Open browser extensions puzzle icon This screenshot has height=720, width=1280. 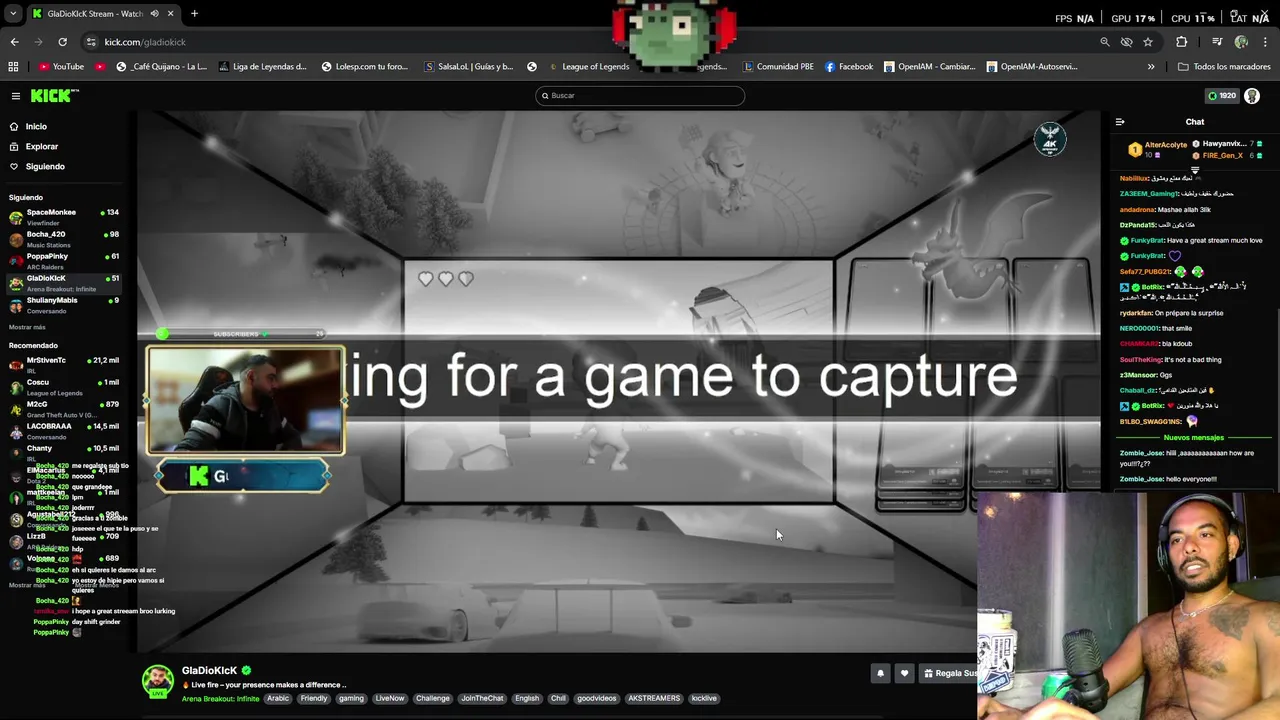[1182, 42]
